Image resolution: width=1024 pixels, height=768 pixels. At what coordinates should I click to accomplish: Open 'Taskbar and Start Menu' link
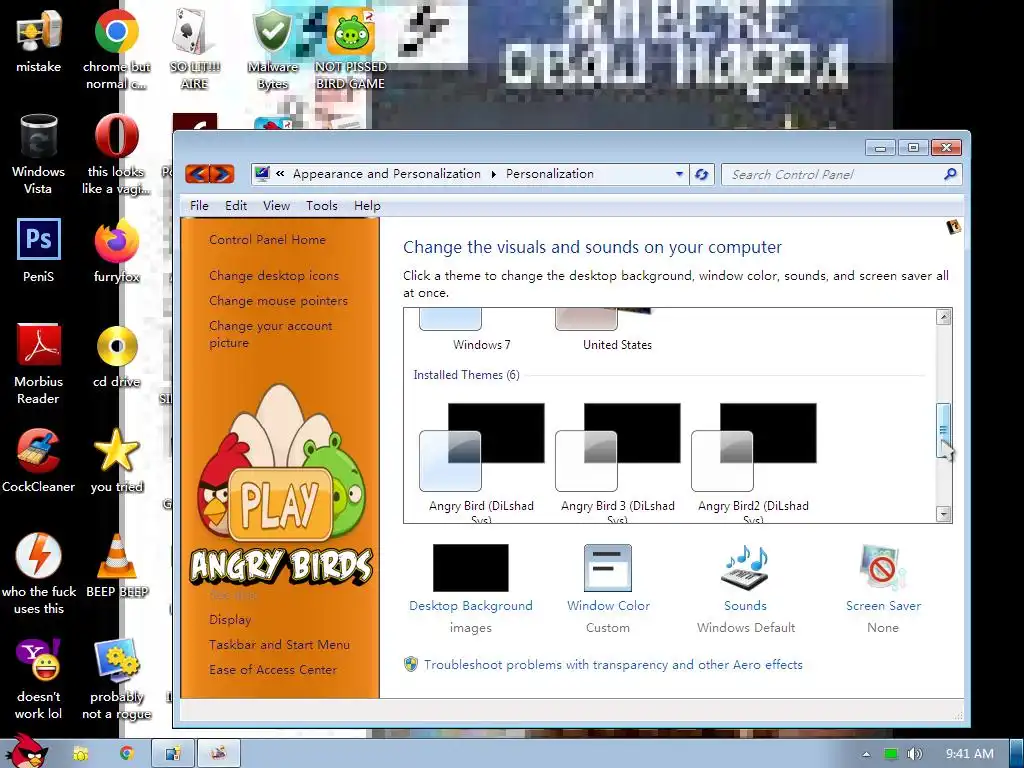coord(280,645)
